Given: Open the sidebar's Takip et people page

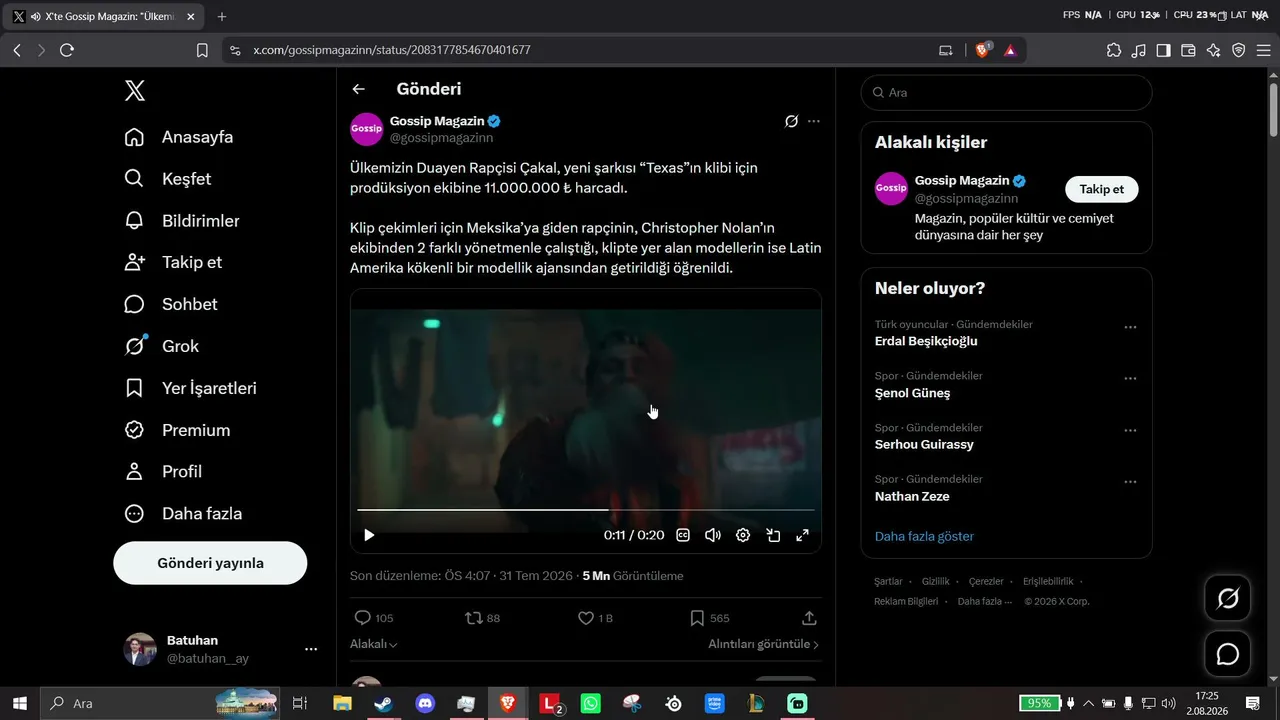Looking at the screenshot, I should click(x=172, y=262).
